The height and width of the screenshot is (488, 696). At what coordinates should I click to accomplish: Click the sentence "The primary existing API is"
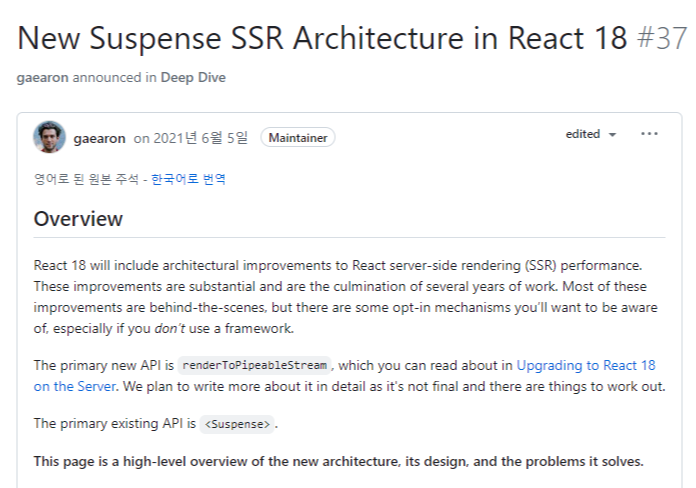click(115, 423)
